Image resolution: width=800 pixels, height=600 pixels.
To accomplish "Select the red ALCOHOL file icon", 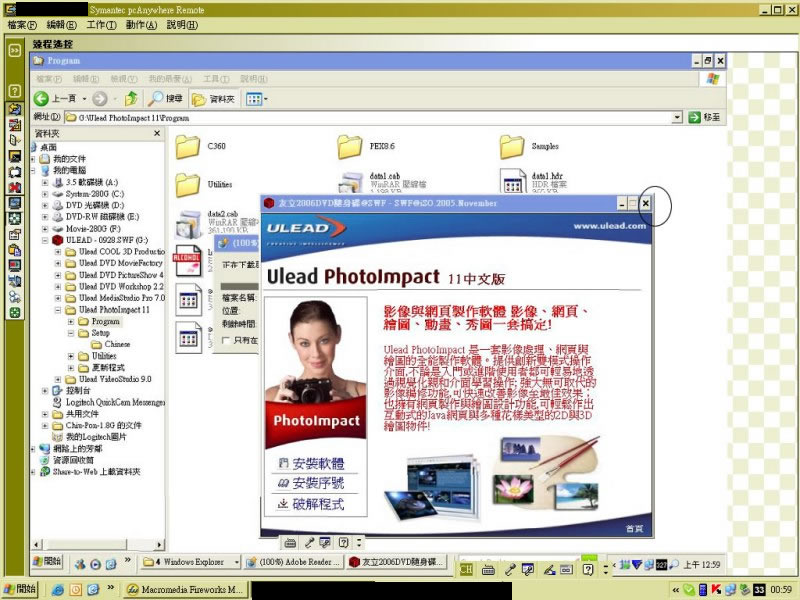I will pyautogui.click(x=188, y=261).
